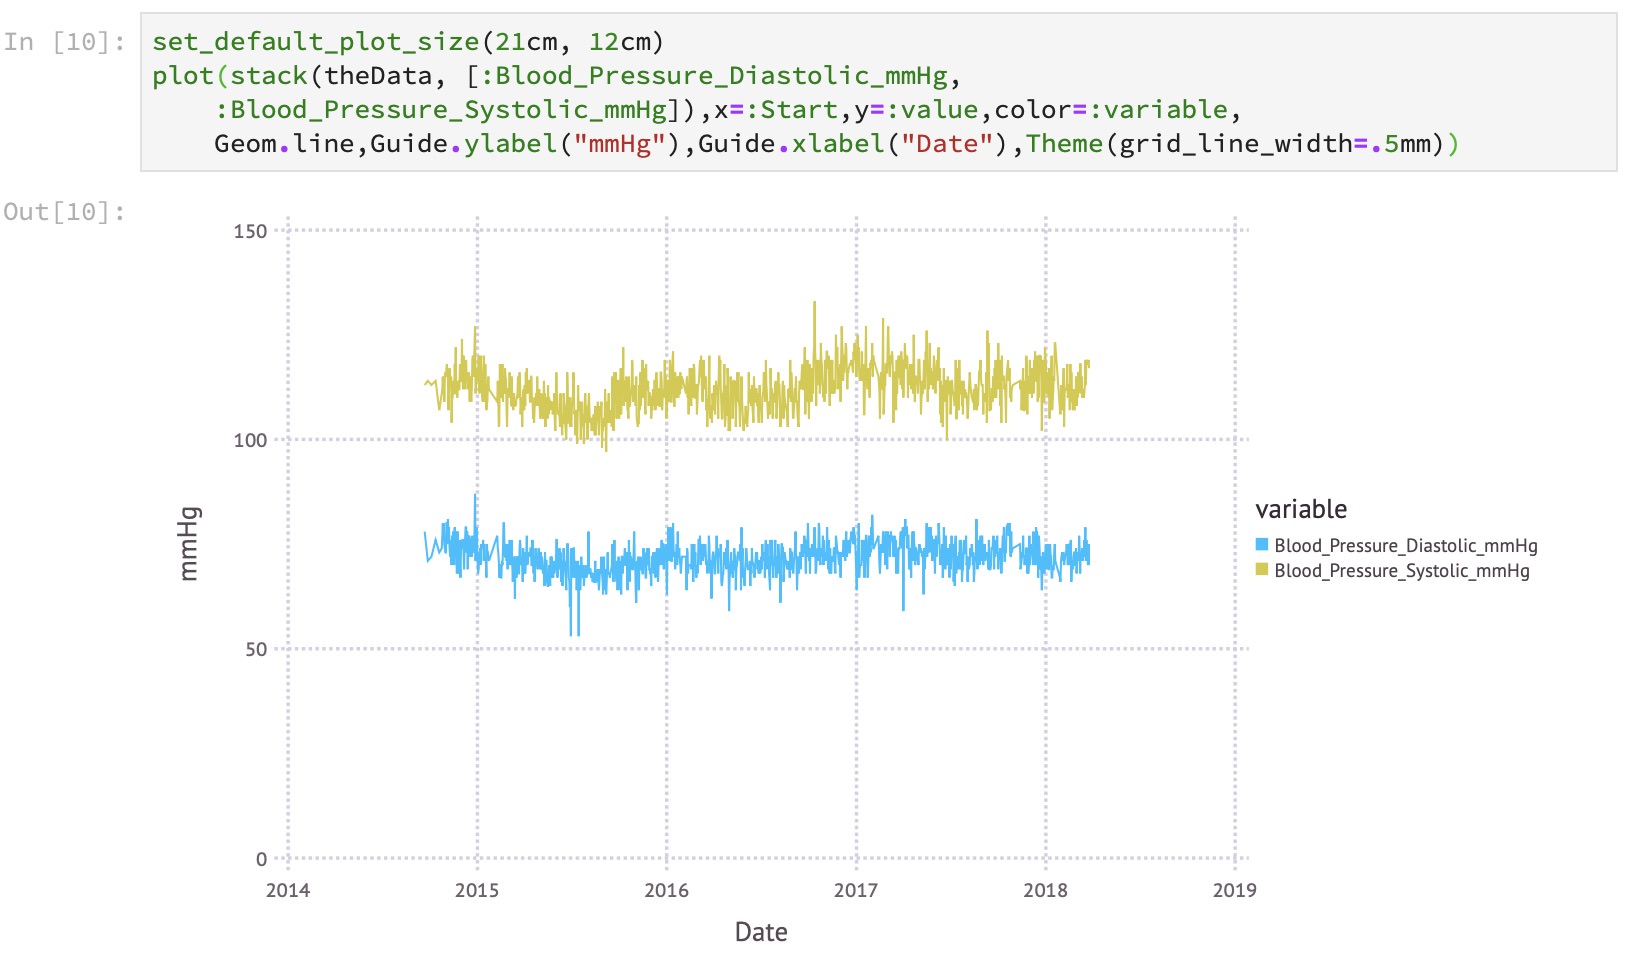Click the 2014 x-axis tick label
Viewport: 1632px width, 966px height.
pyautogui.click(x=288, y=890)
